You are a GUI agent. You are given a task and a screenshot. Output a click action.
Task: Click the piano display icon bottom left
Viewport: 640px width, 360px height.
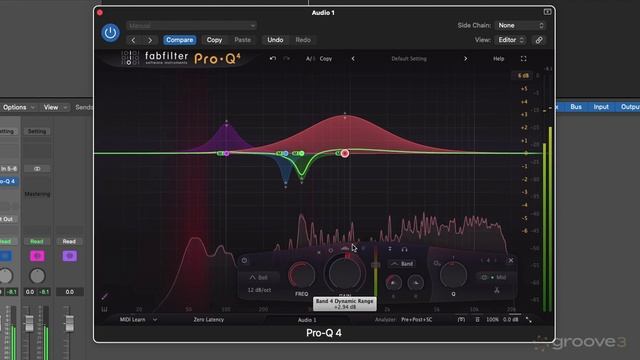pos(104,310)
